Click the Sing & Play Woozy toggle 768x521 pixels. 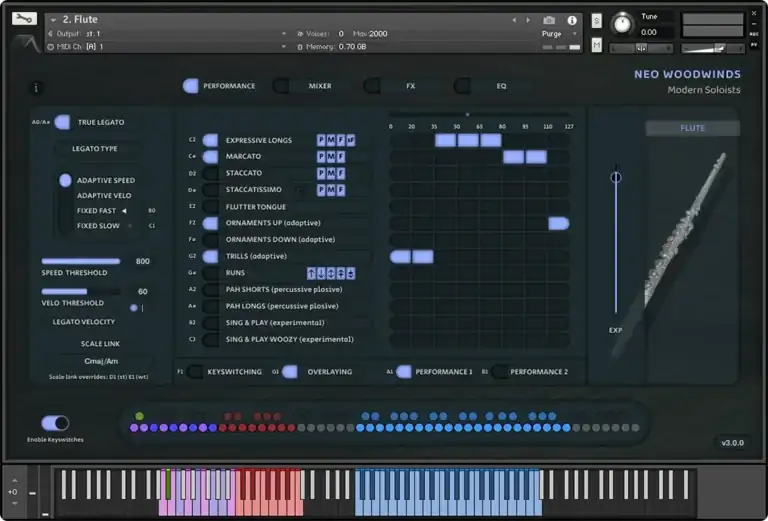tap(210, 339)
